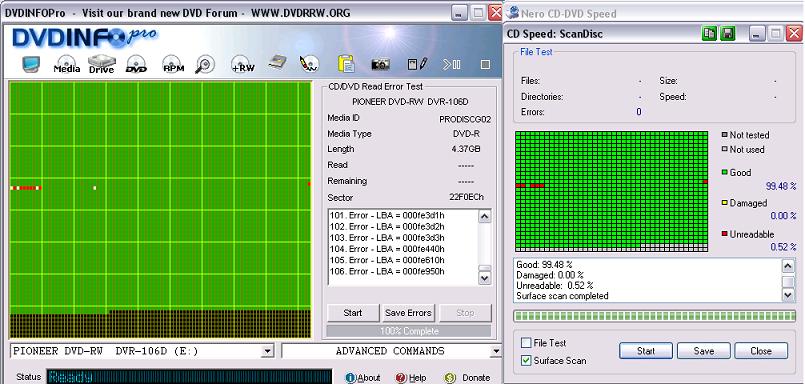Click error list scroll-down arrow
The height and width of the screenshot is (384, 805).
(x=485, y=278)
